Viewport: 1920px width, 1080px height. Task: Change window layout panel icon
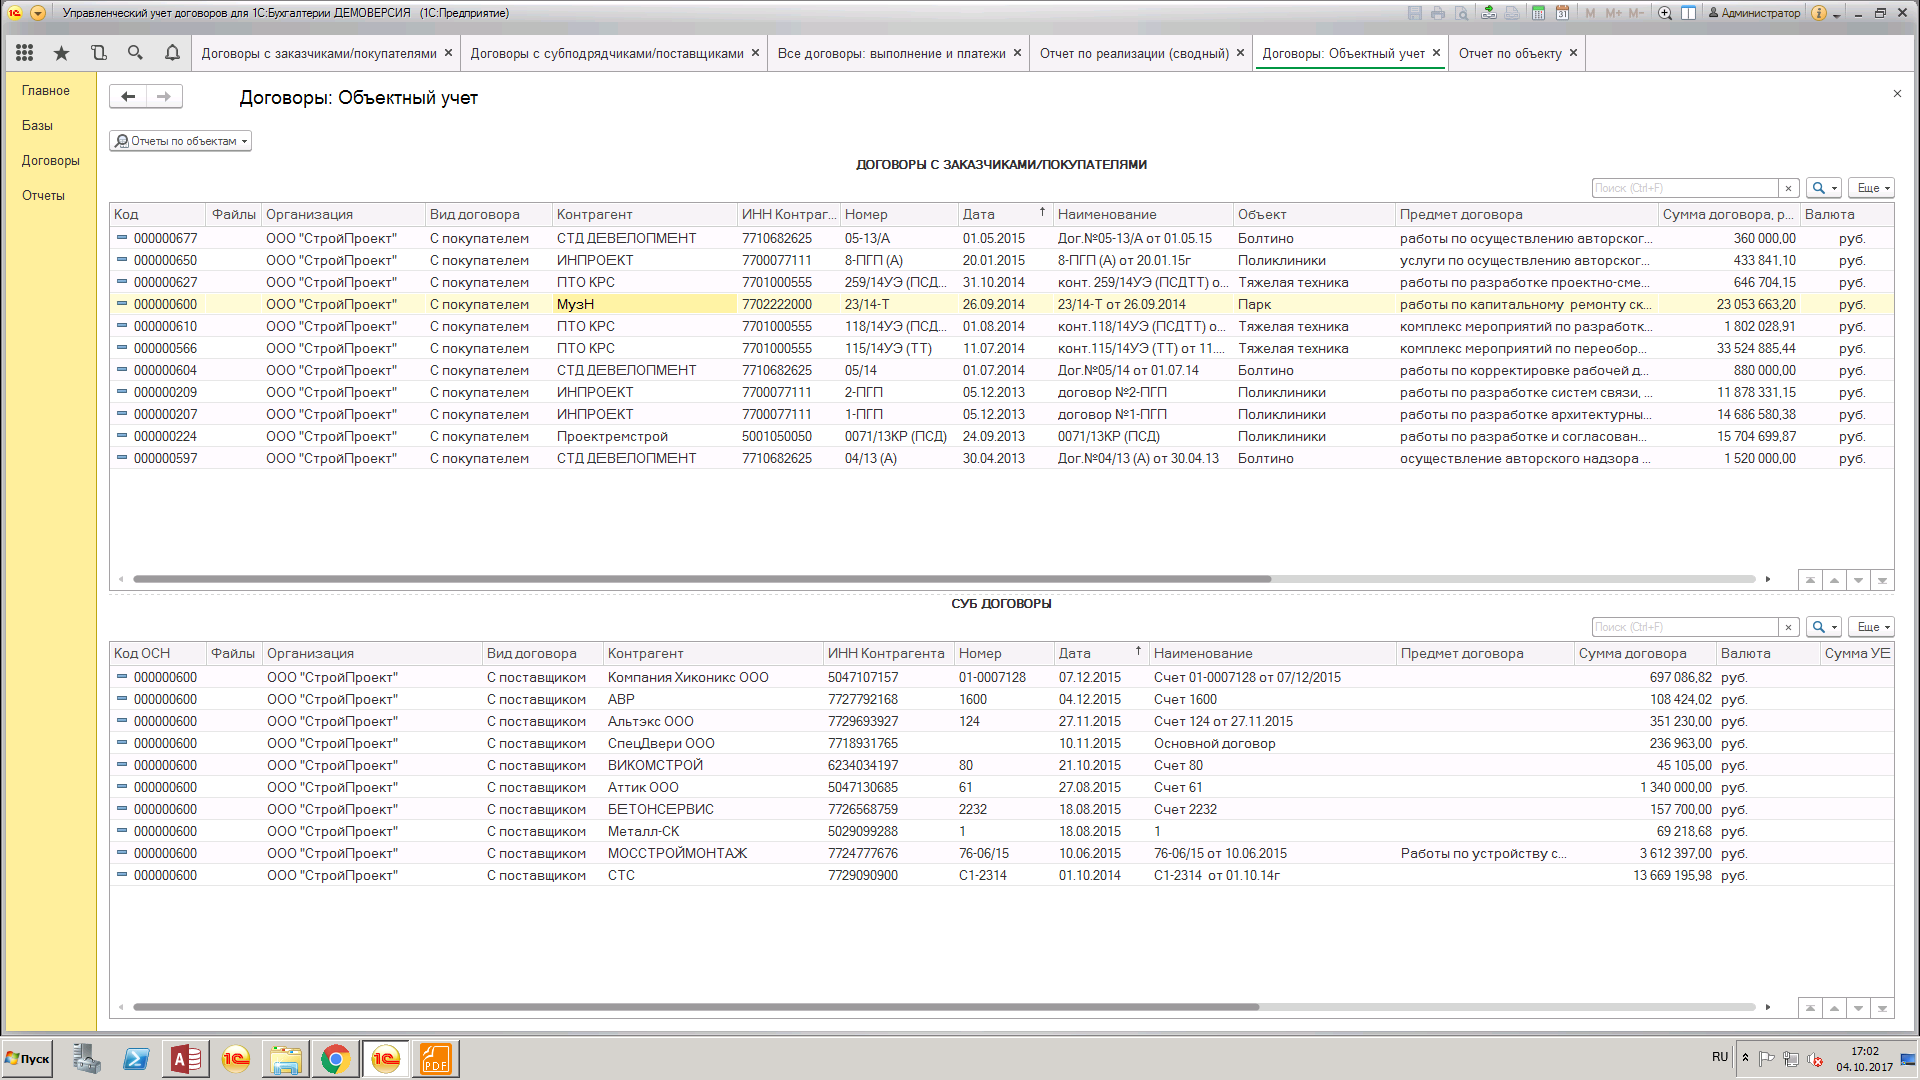point(1688,13)
